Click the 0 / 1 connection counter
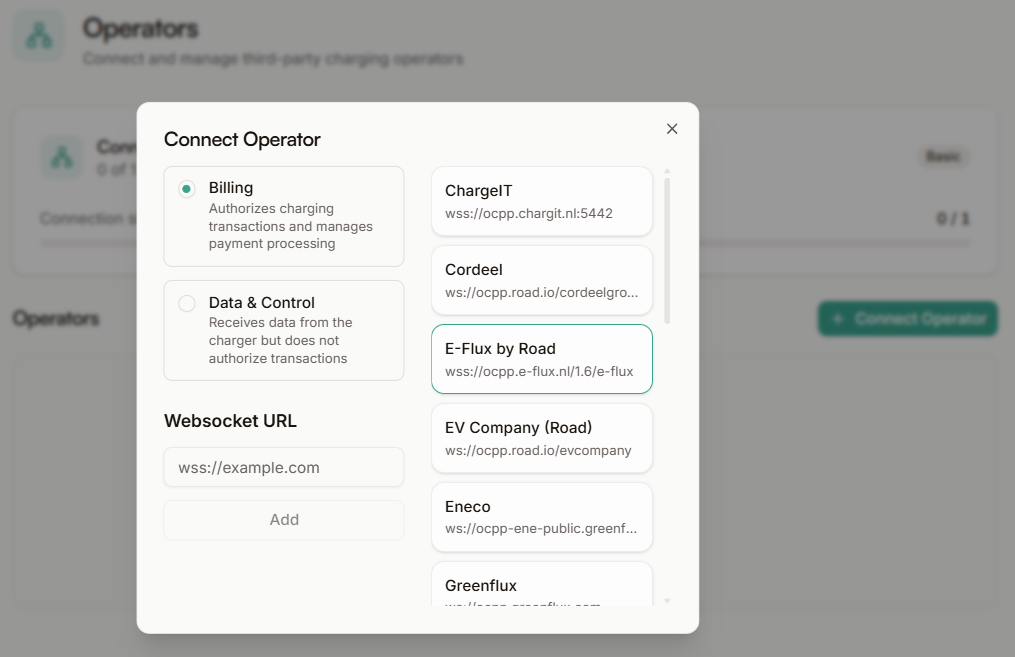The height and width of the screenshot is (657, 1015). [x=954, y=218]
